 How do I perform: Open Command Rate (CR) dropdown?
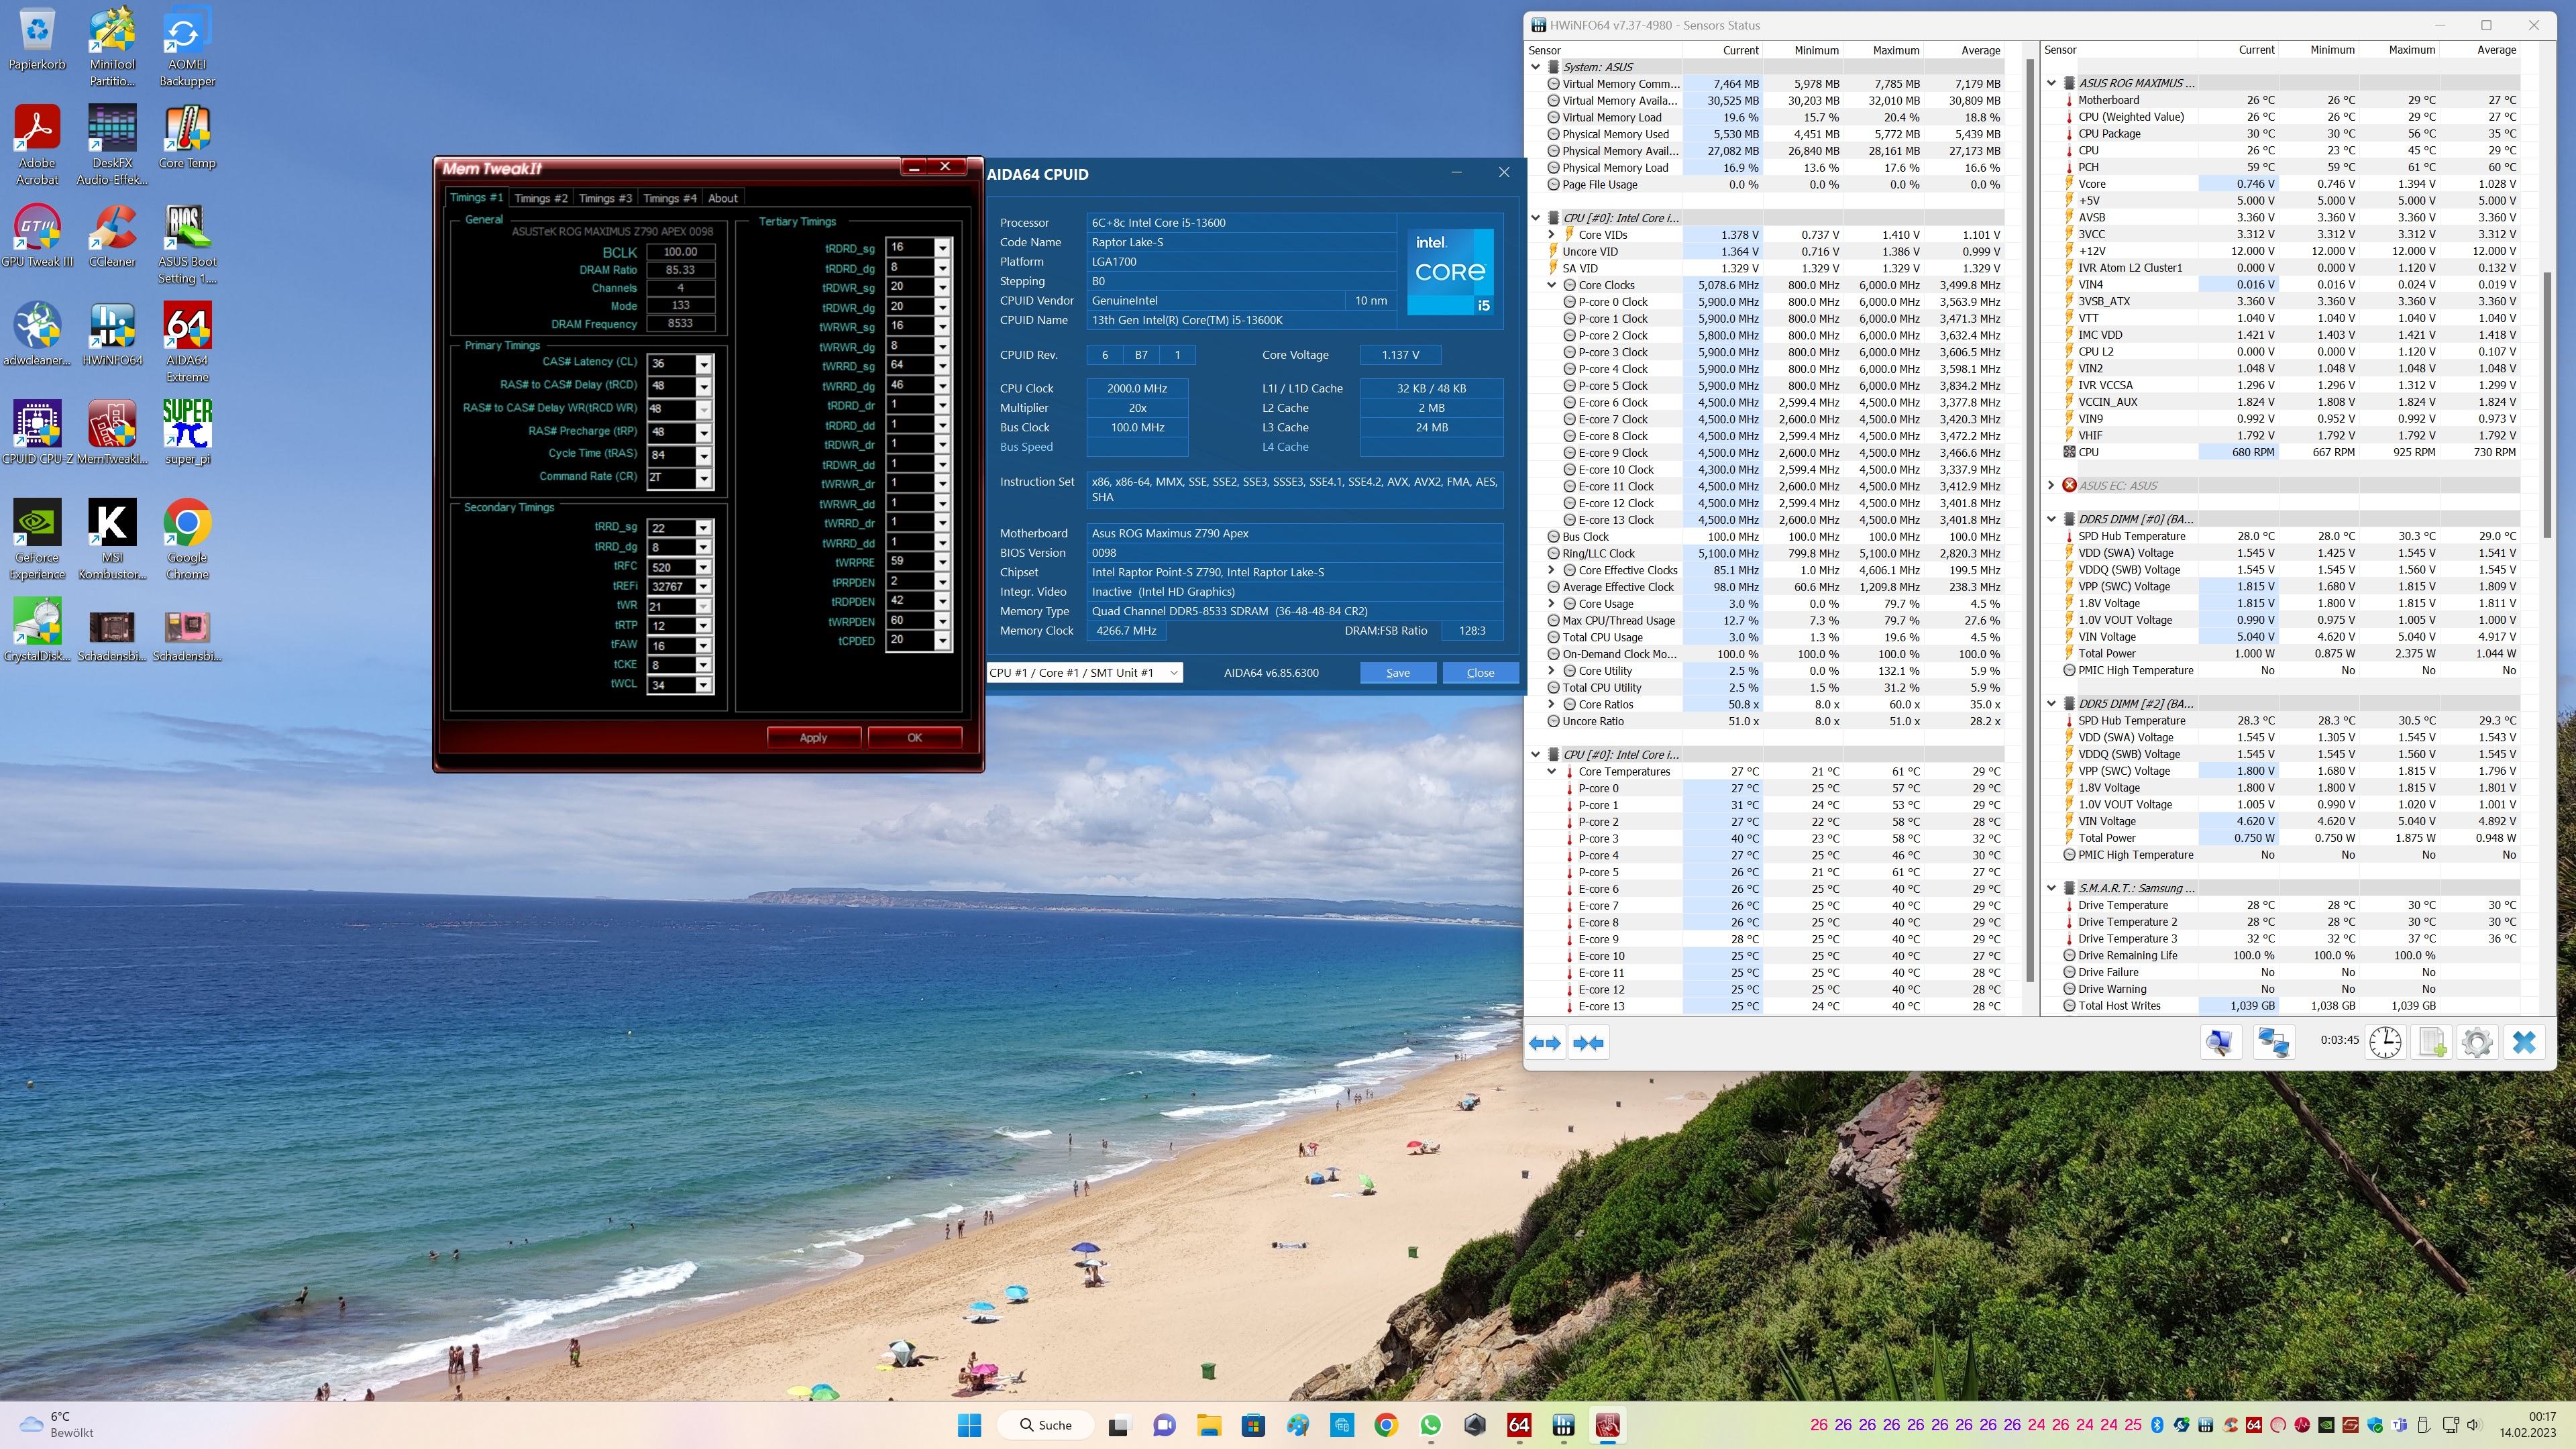704,478
